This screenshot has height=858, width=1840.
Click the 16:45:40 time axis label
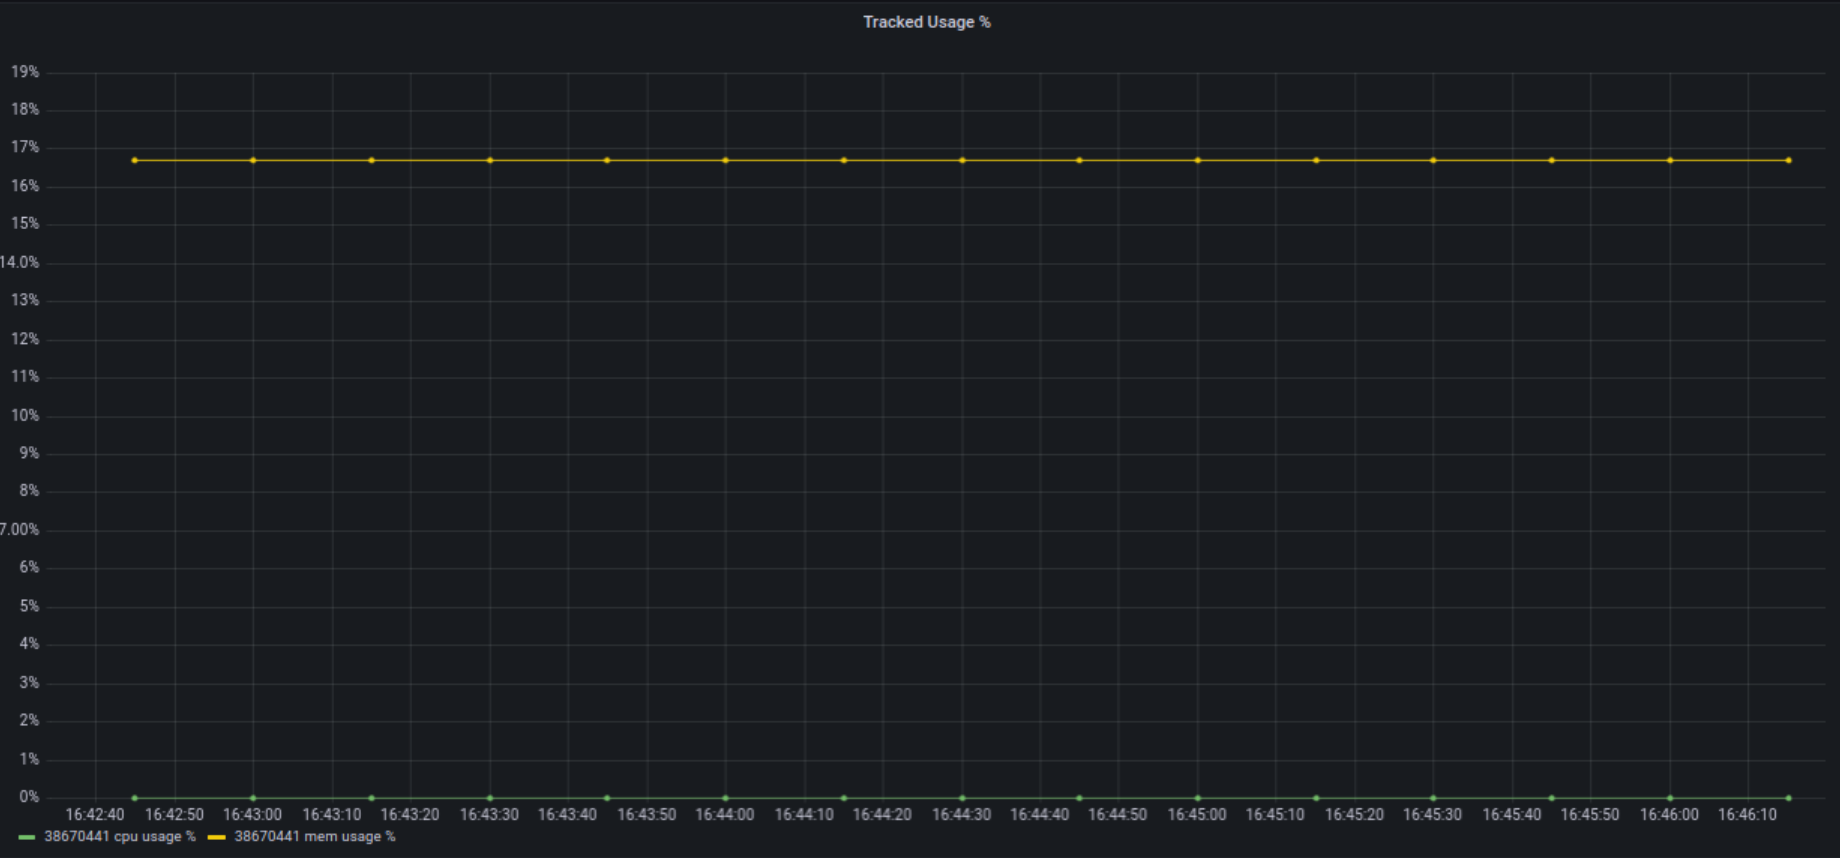pos(1511,815)
